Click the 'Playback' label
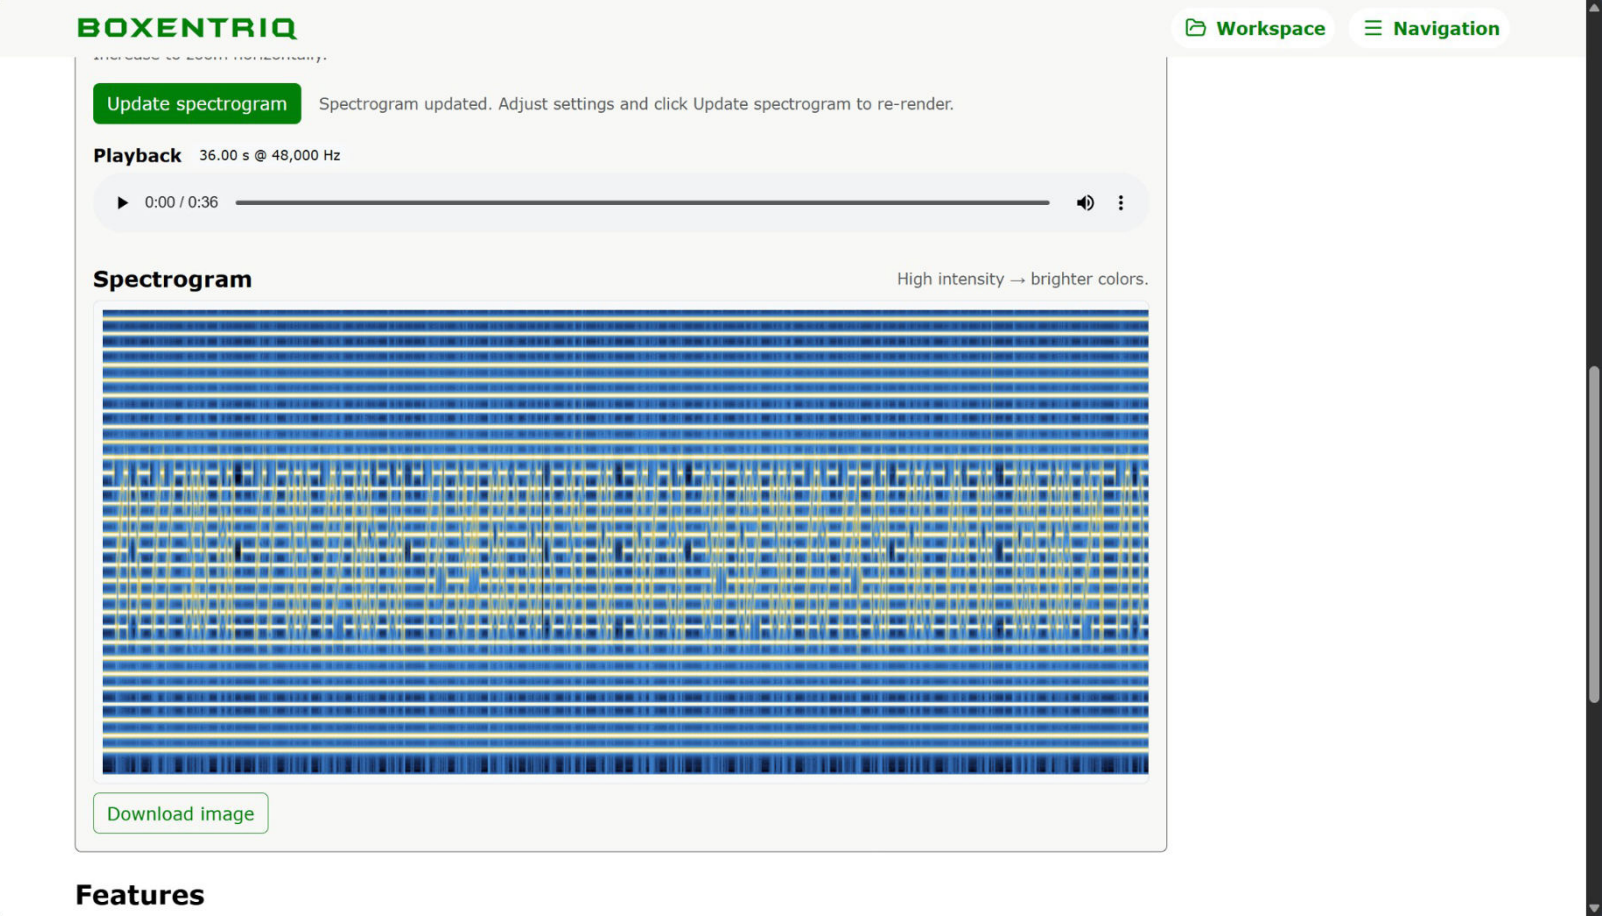 tap(137, 156)
